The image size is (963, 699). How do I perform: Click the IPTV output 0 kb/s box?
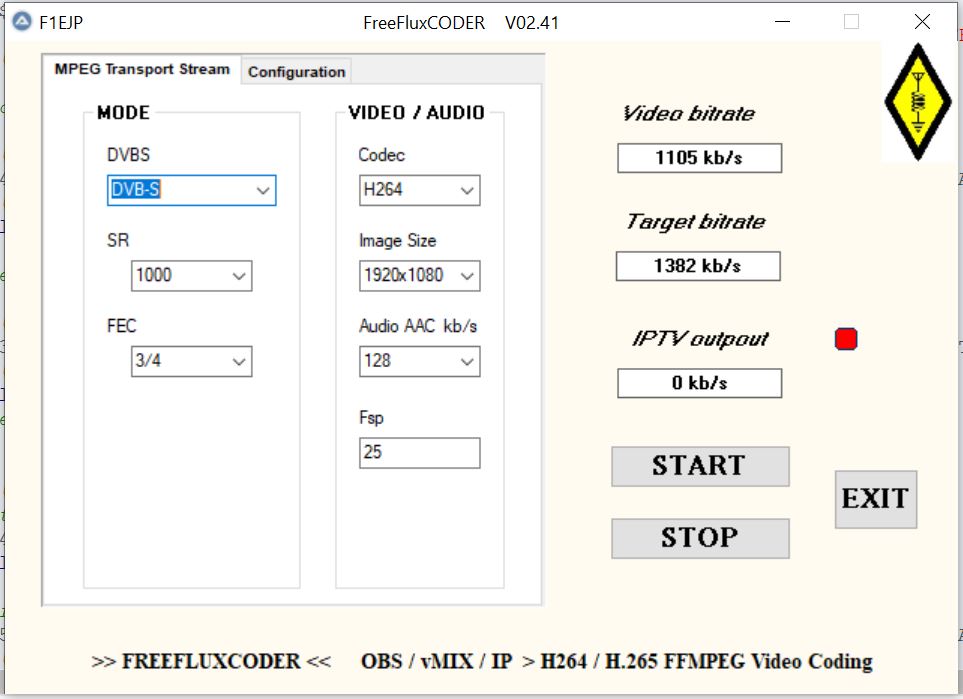tap(700, 383)
